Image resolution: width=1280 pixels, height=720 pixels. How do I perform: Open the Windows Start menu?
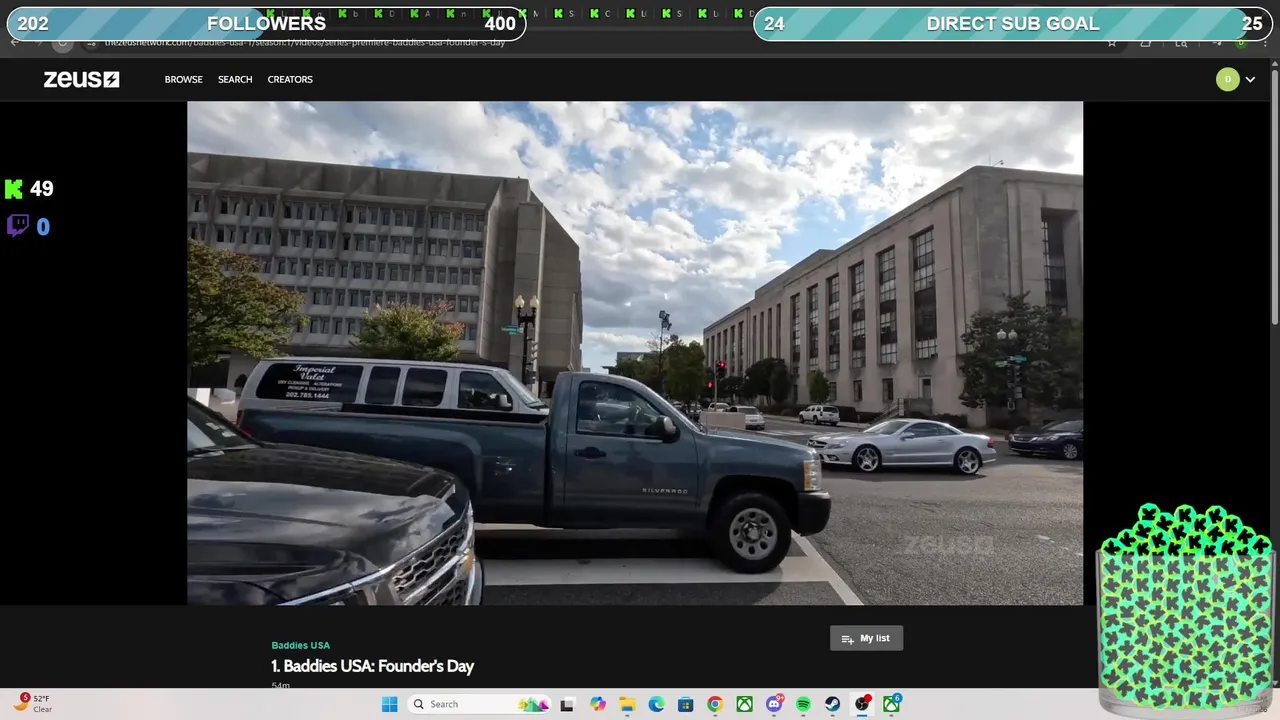pos(389,704)
